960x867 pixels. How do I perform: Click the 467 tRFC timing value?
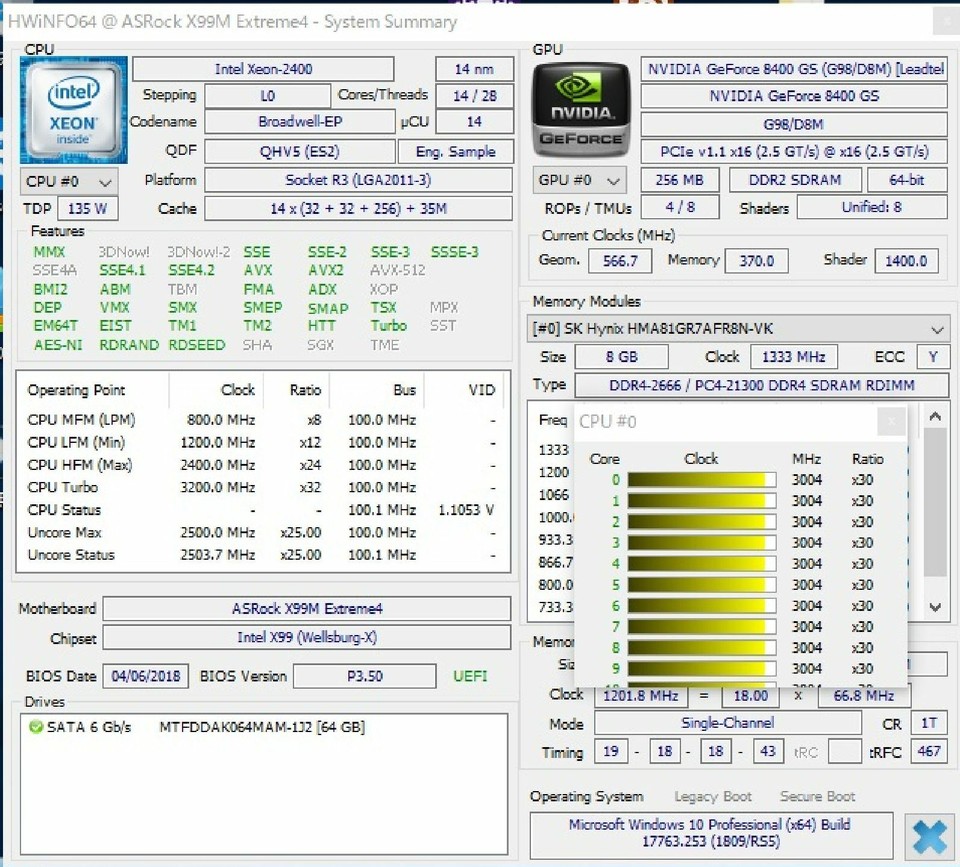pyautogui.click(x=929, y=751)
